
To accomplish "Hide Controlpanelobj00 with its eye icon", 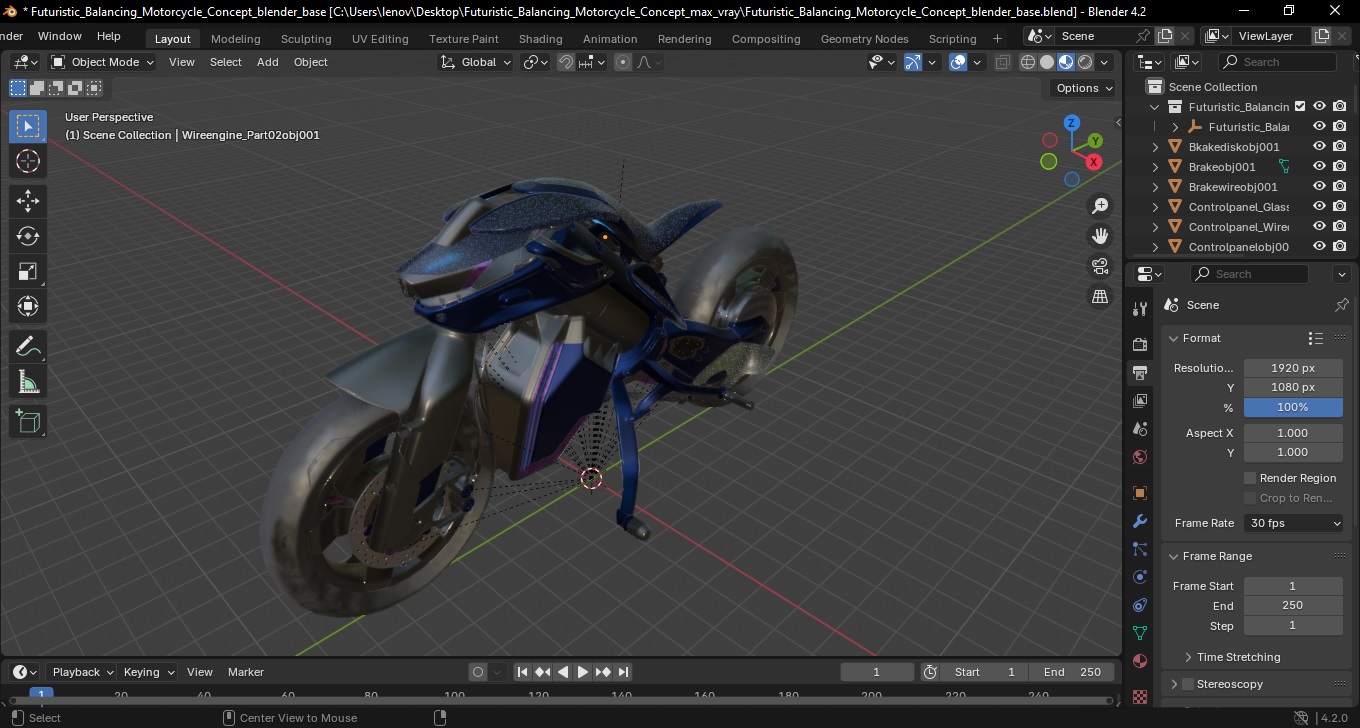I will (x=1320, y=247).
